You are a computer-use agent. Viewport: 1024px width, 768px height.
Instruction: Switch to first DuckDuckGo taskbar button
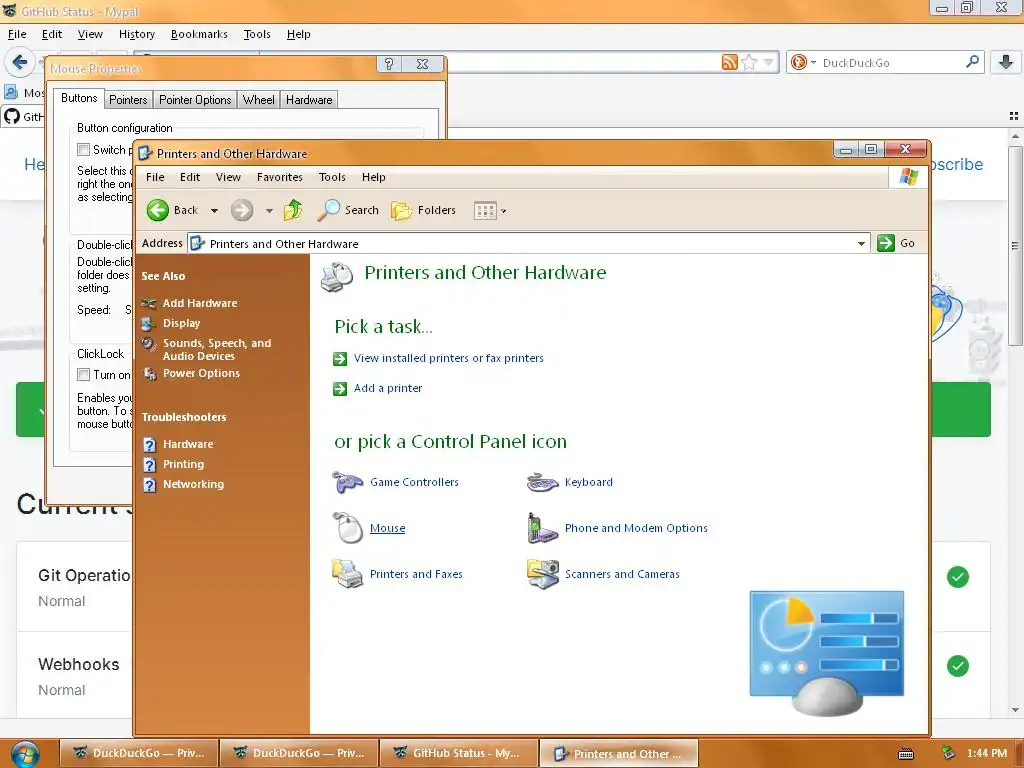tap(139, 753)
